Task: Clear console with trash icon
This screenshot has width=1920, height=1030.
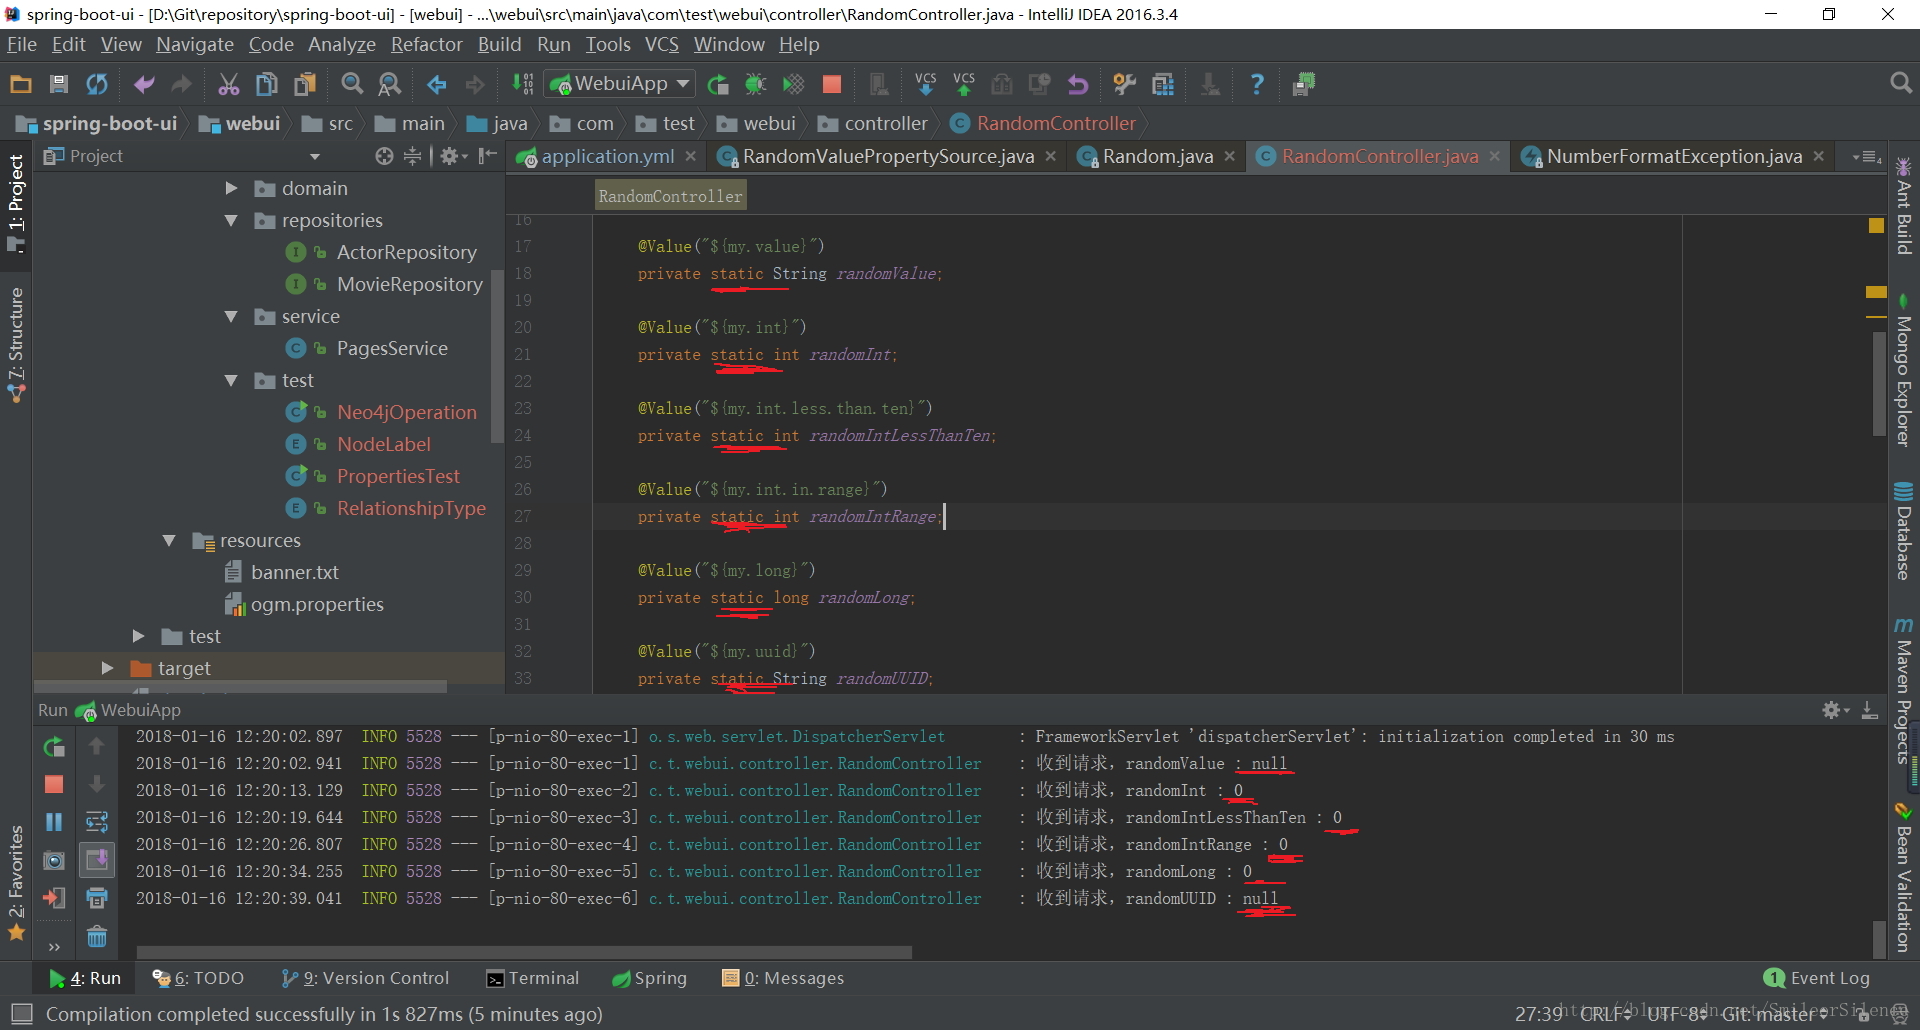Action: (97, 937)
